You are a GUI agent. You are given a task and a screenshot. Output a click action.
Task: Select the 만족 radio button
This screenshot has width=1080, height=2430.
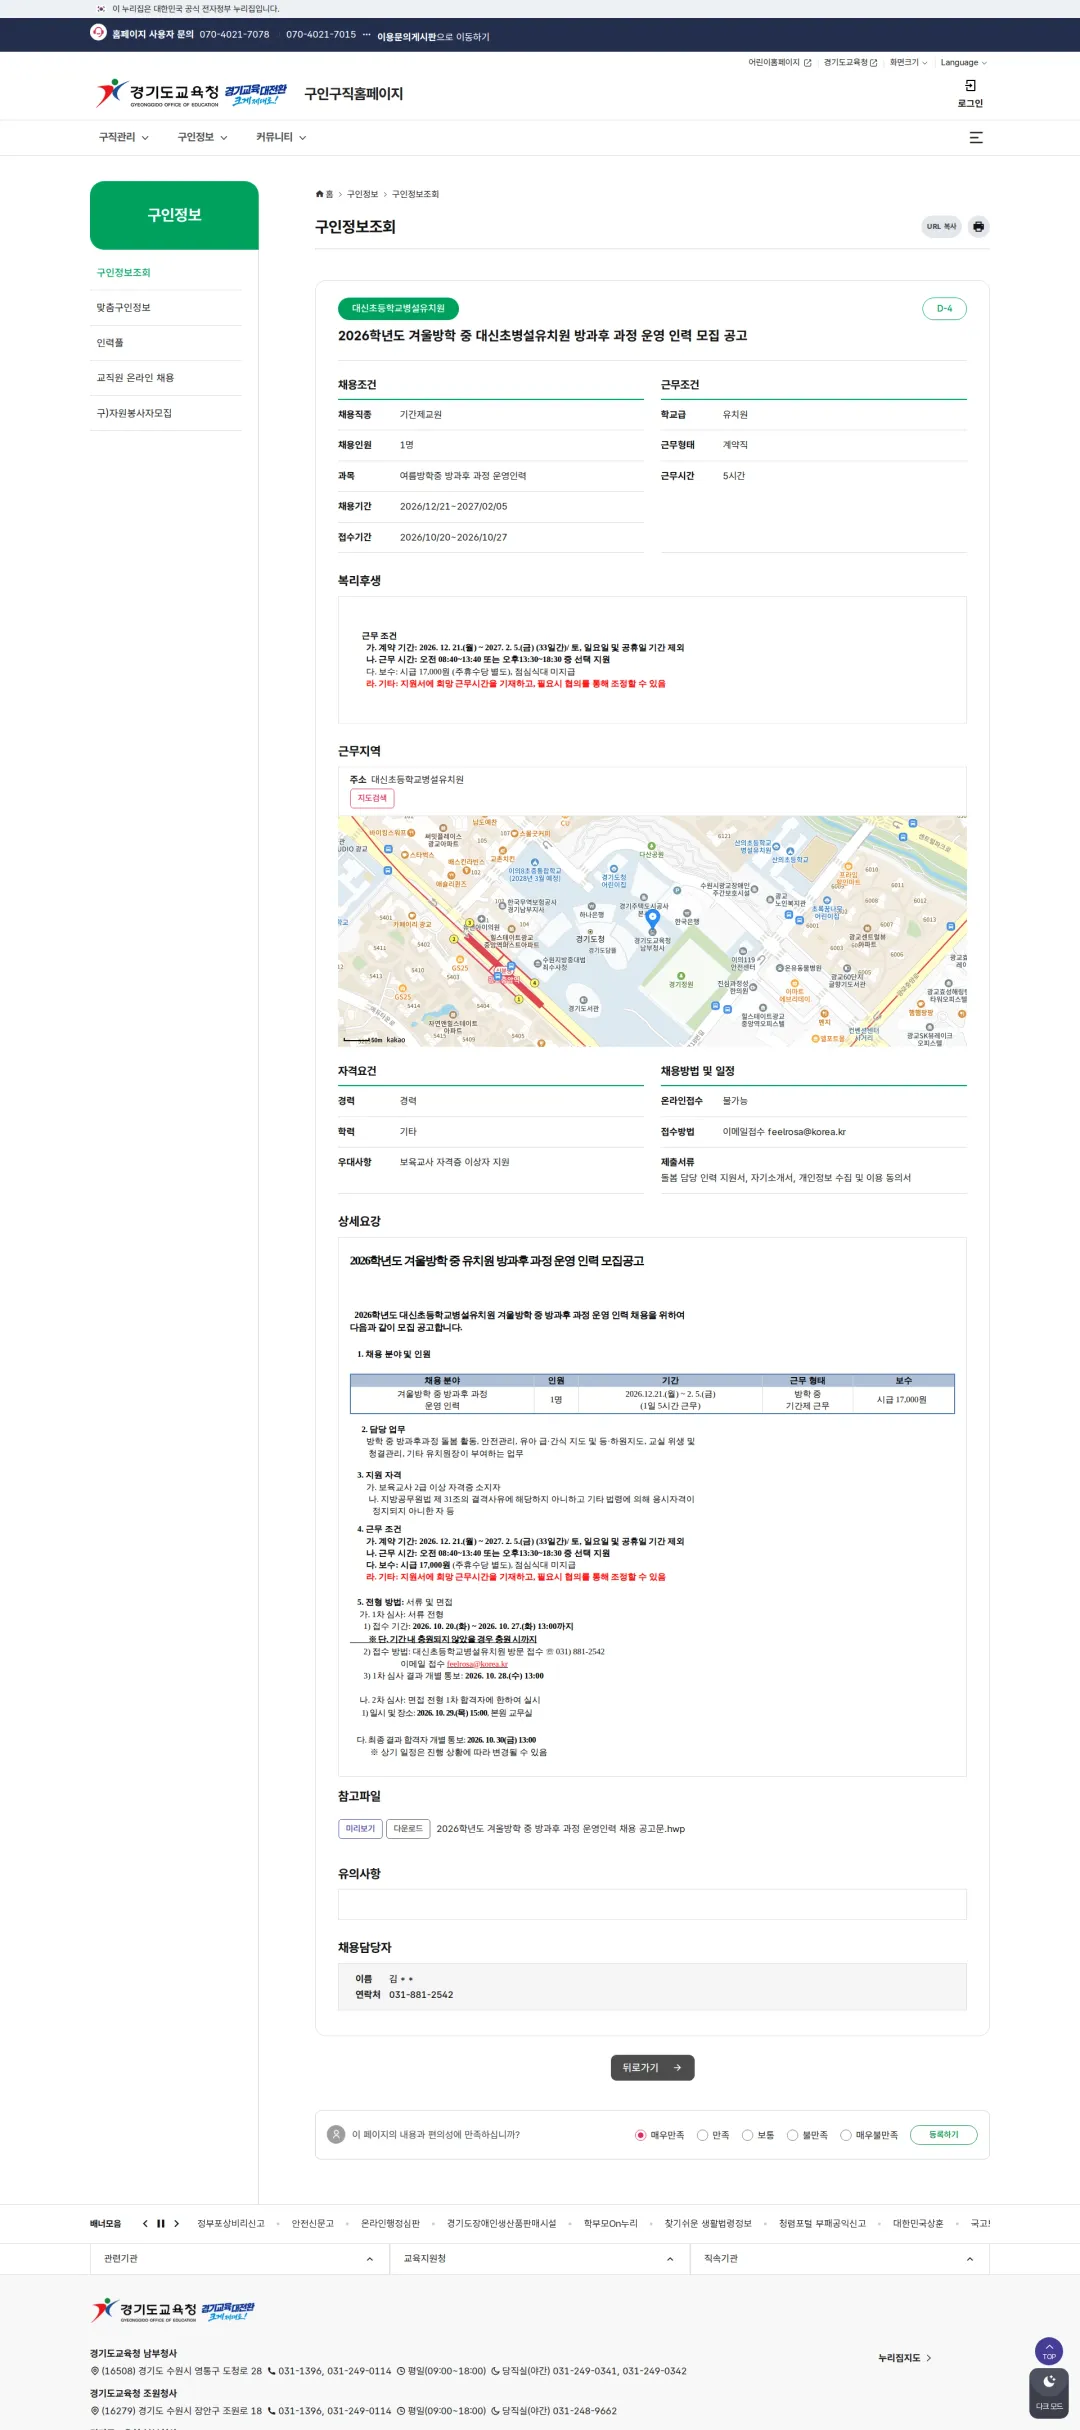tap(702, 2135)
